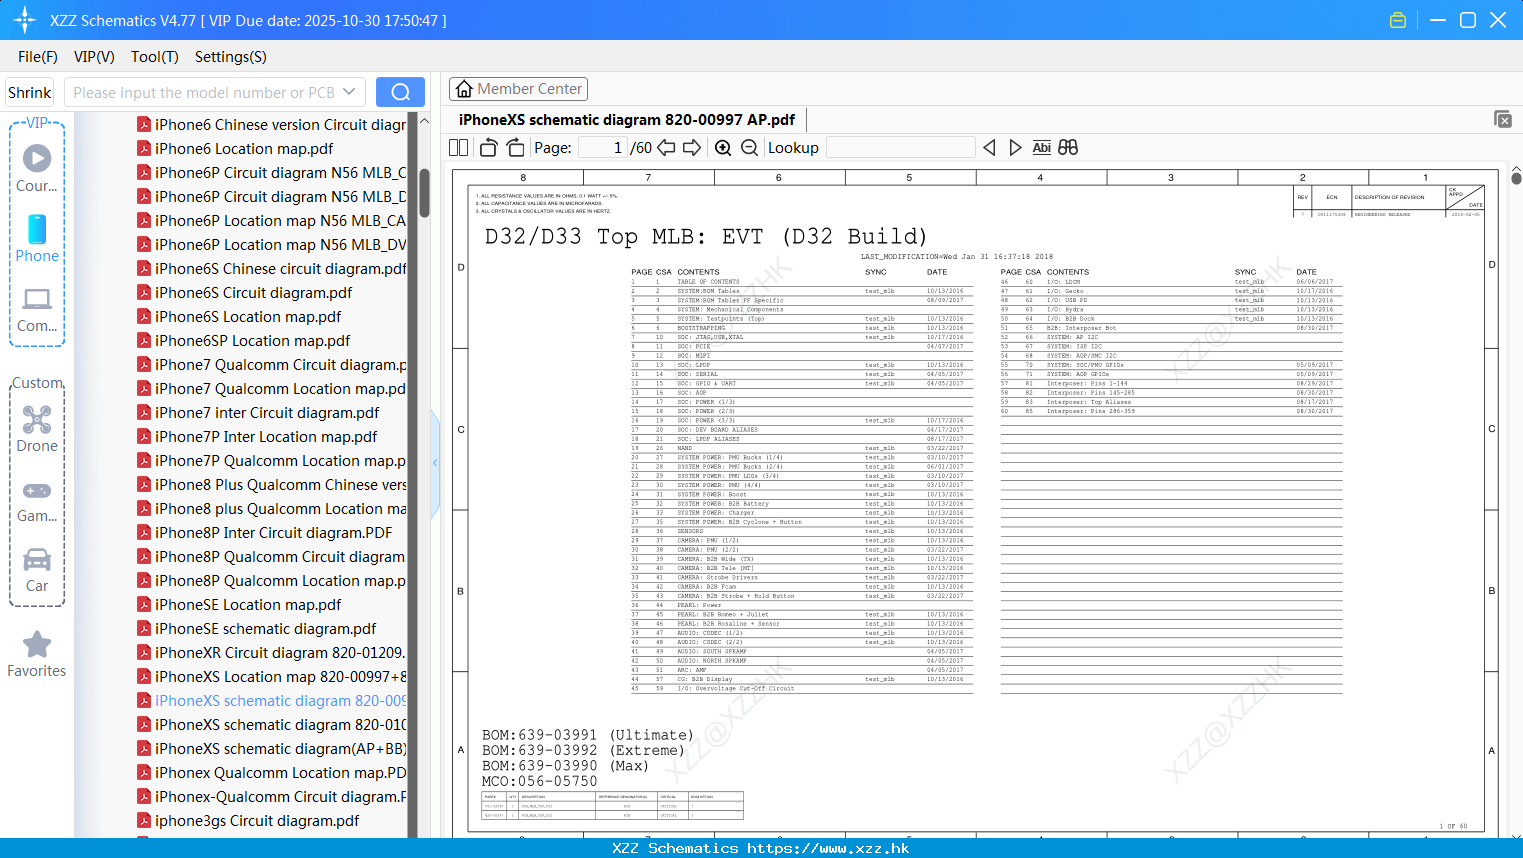Open the model number dropdown arrow
The width and height of the screenshot is (1523, 858).
coord(349,92)
